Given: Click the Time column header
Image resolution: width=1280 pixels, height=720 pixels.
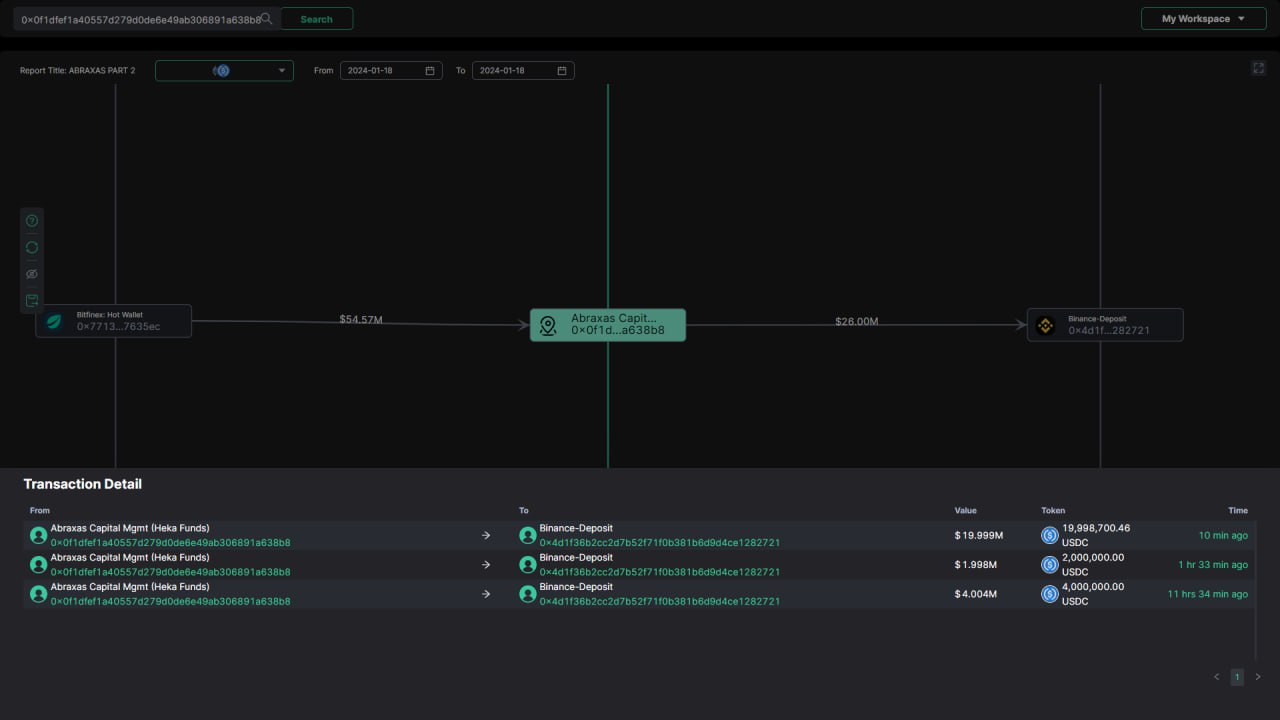Looking at the screenshot, I should (x=1238, y=510).
